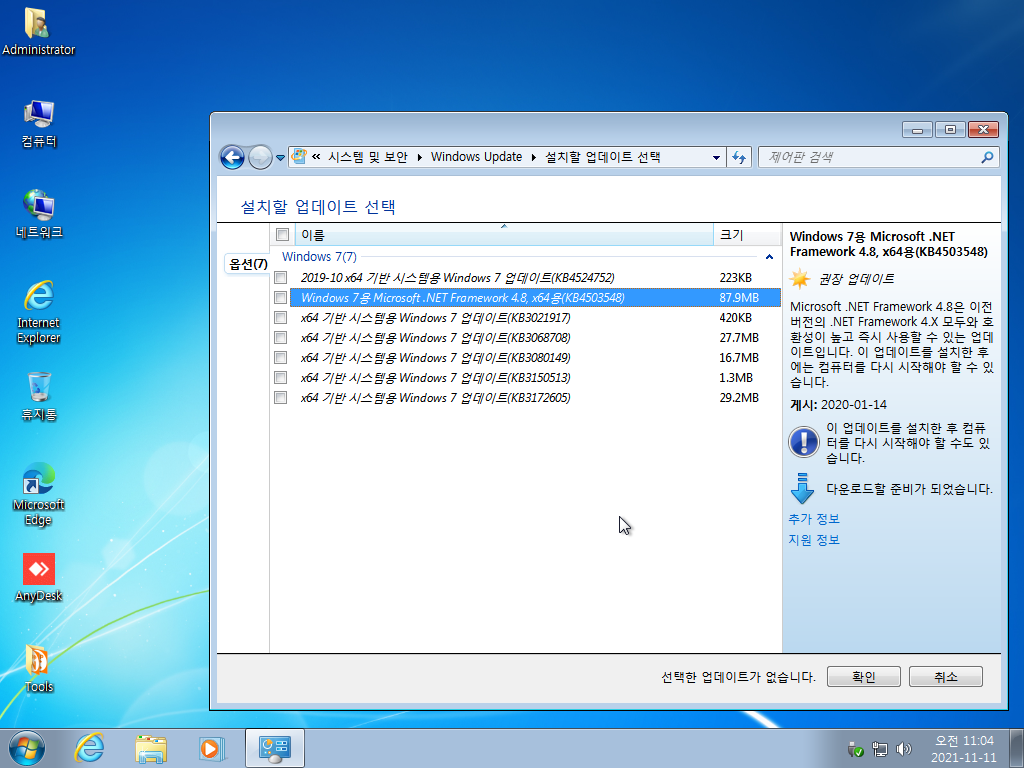This screenshot has height=768, width=1024.
Task: Select the KB3068708 update row name
Action: click(x=436, y=338)
